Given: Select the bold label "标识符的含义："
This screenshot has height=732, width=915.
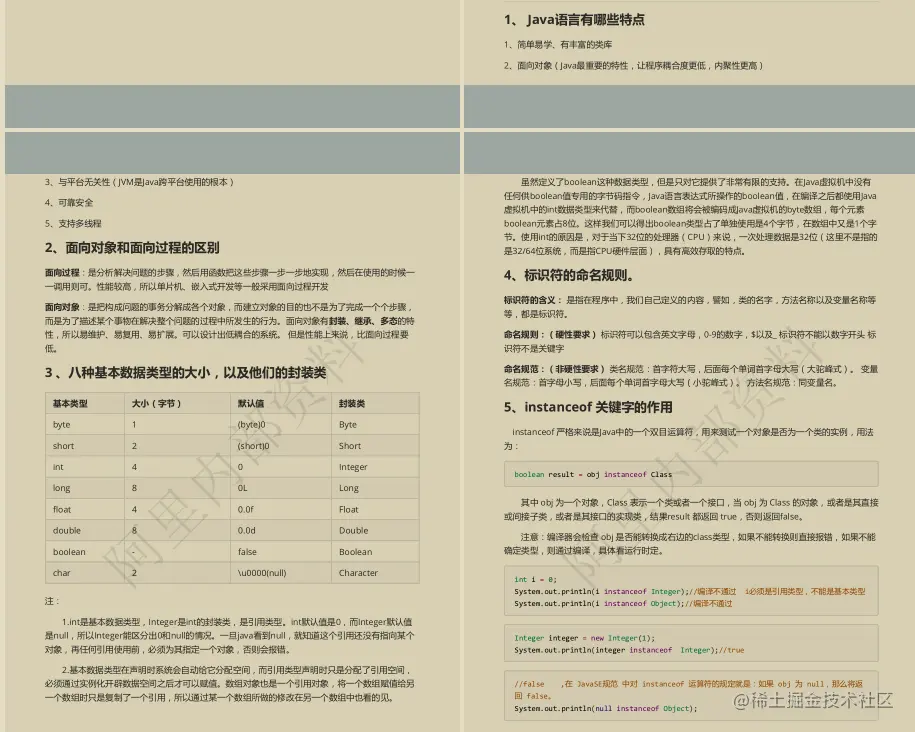Looking at the screenshot, I should [x=533, y=300].
